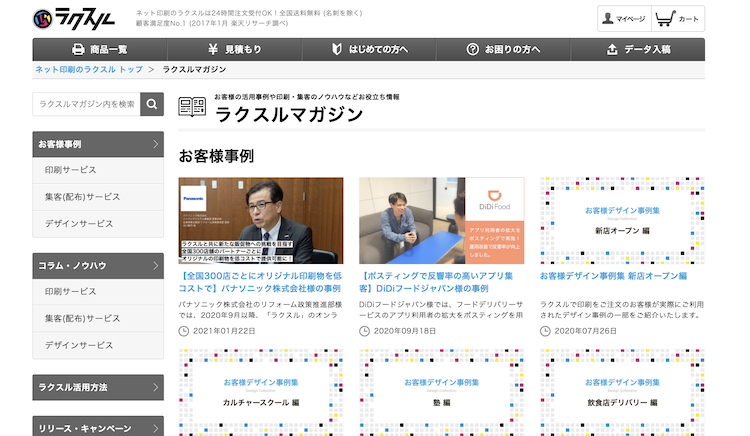750x436 pixels.
Task: Focus the ラクスルマガジン内を検索 search field
Action: coord(87,104)
